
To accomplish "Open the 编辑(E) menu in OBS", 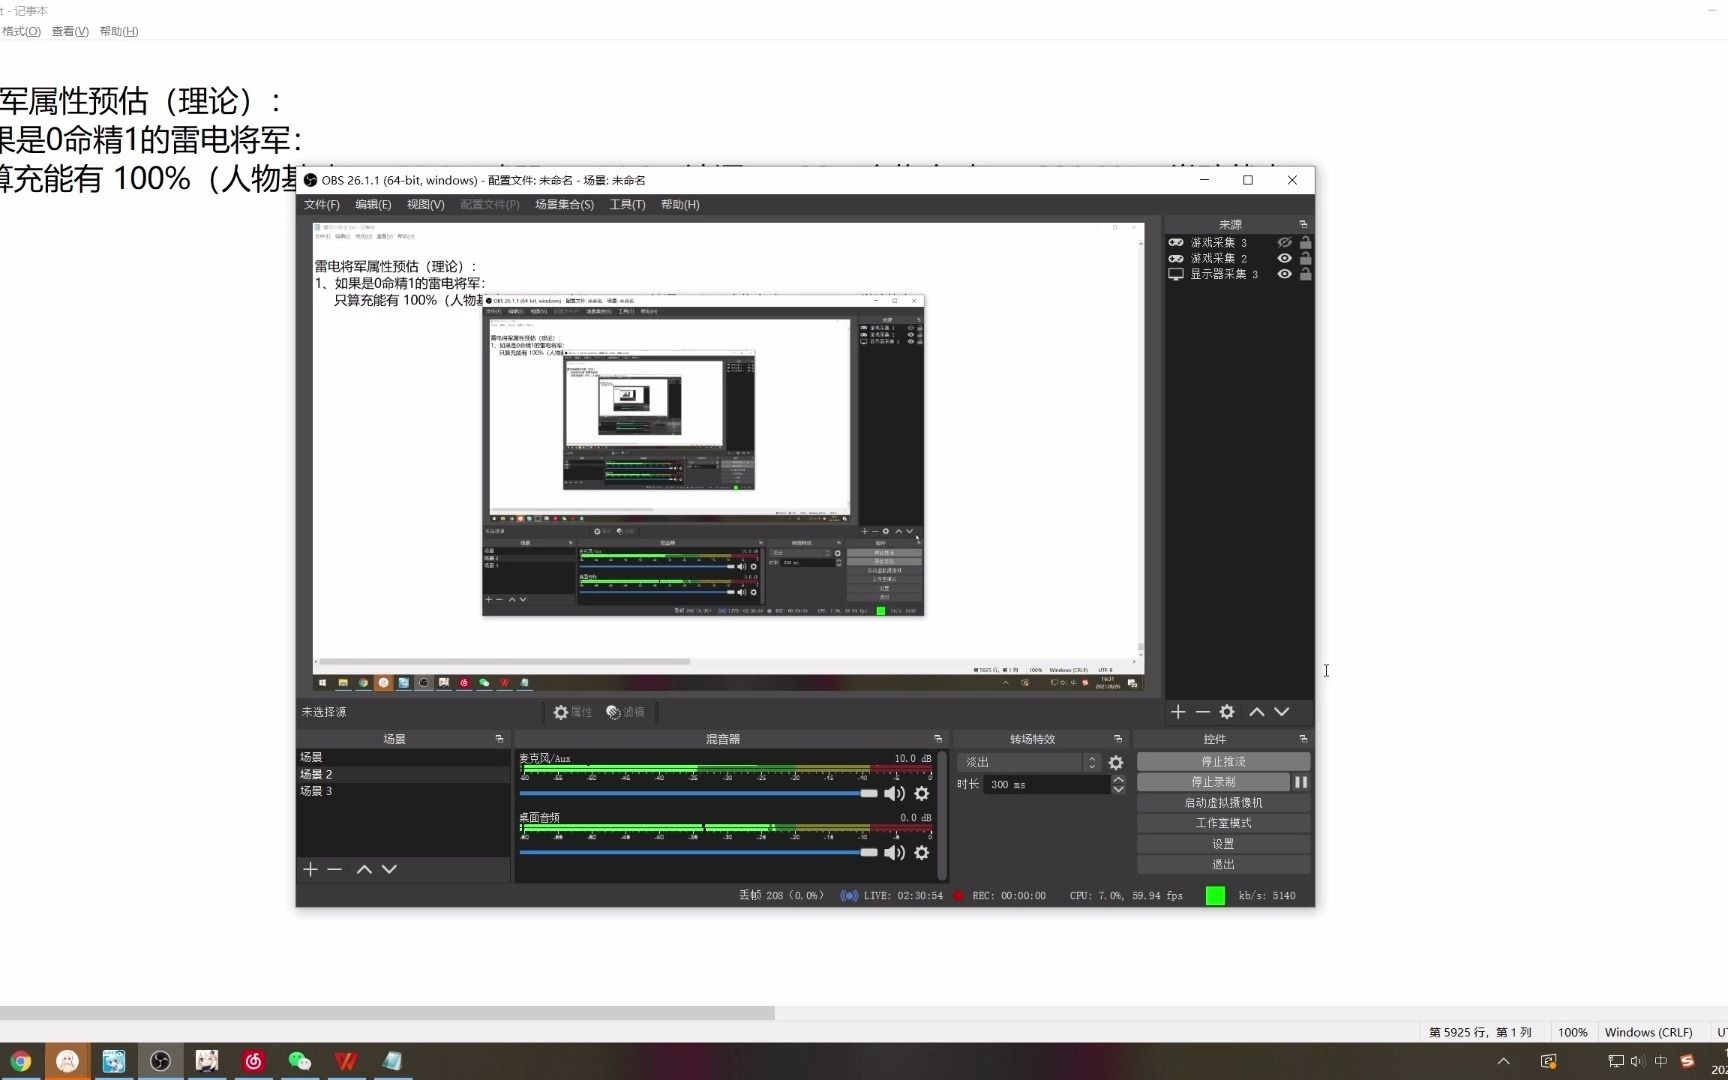I will pyautogui.click(x=373, y=205).
